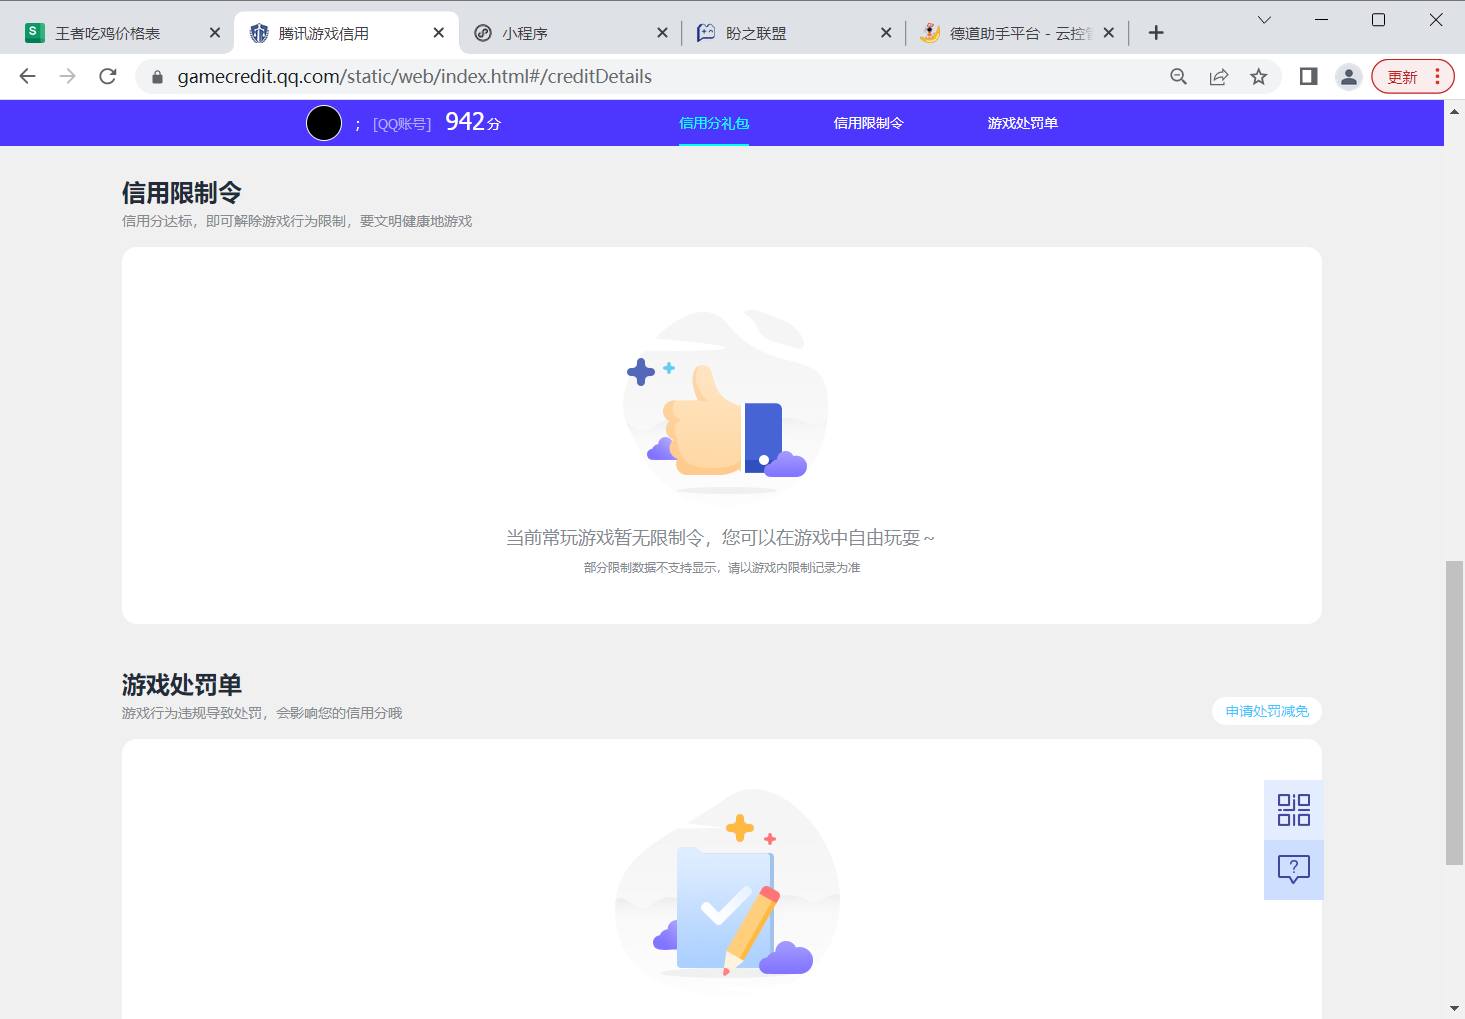Open Chrome's three-dot menu

pos(1438,76)
